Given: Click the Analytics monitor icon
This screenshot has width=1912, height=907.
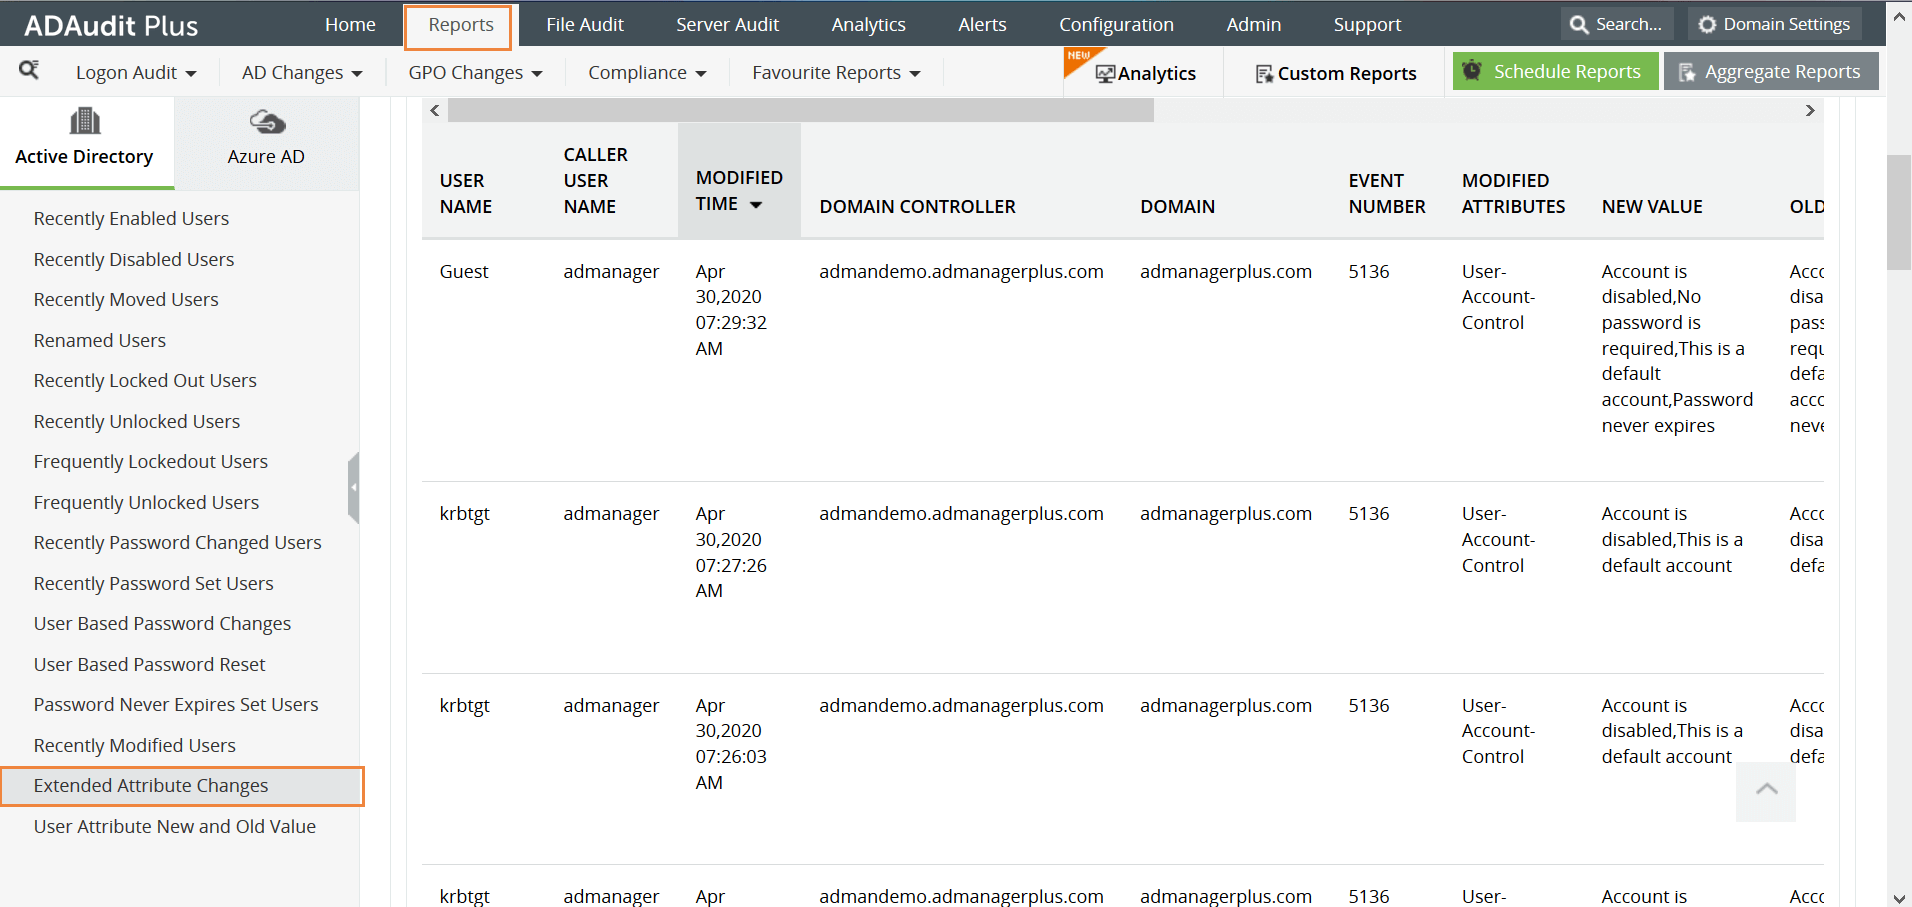Looking at the screenshot, I should click(1105, 74).
